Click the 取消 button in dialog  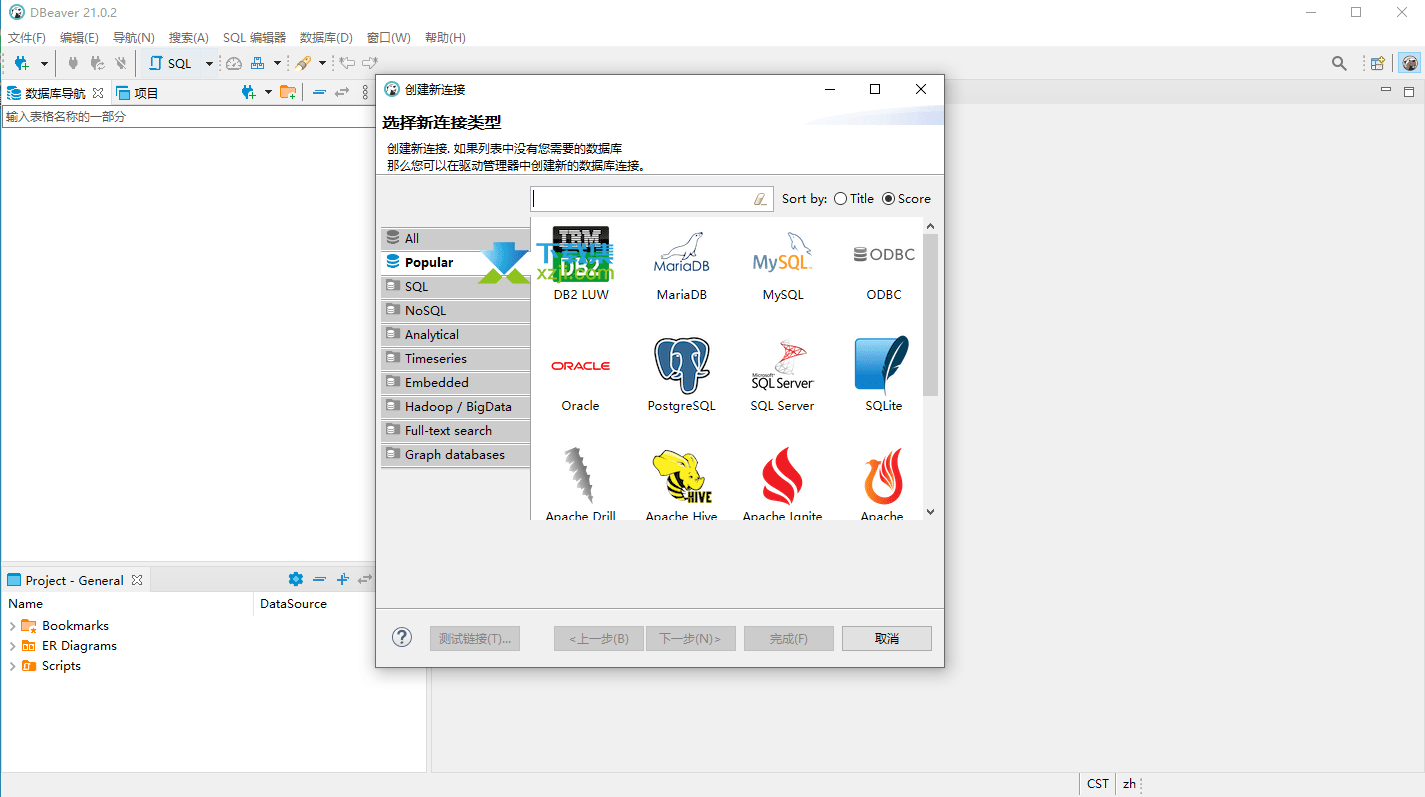point(887,638)
